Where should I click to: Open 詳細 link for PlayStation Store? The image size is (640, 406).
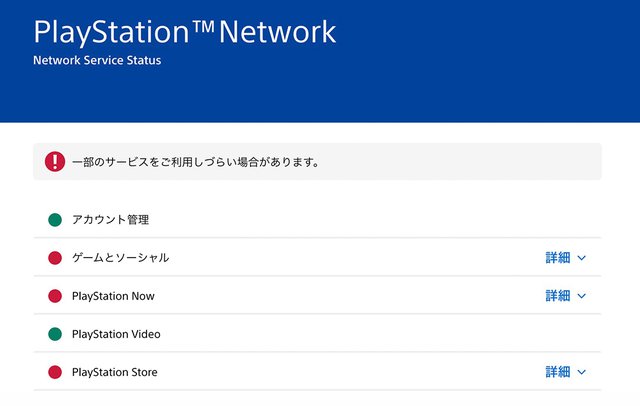(557, 372)
